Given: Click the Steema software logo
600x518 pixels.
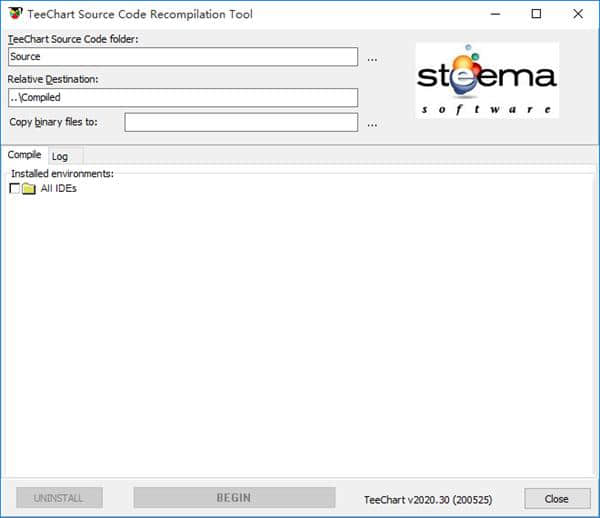Looking at the screenshot, I should [x=487, y=80].
